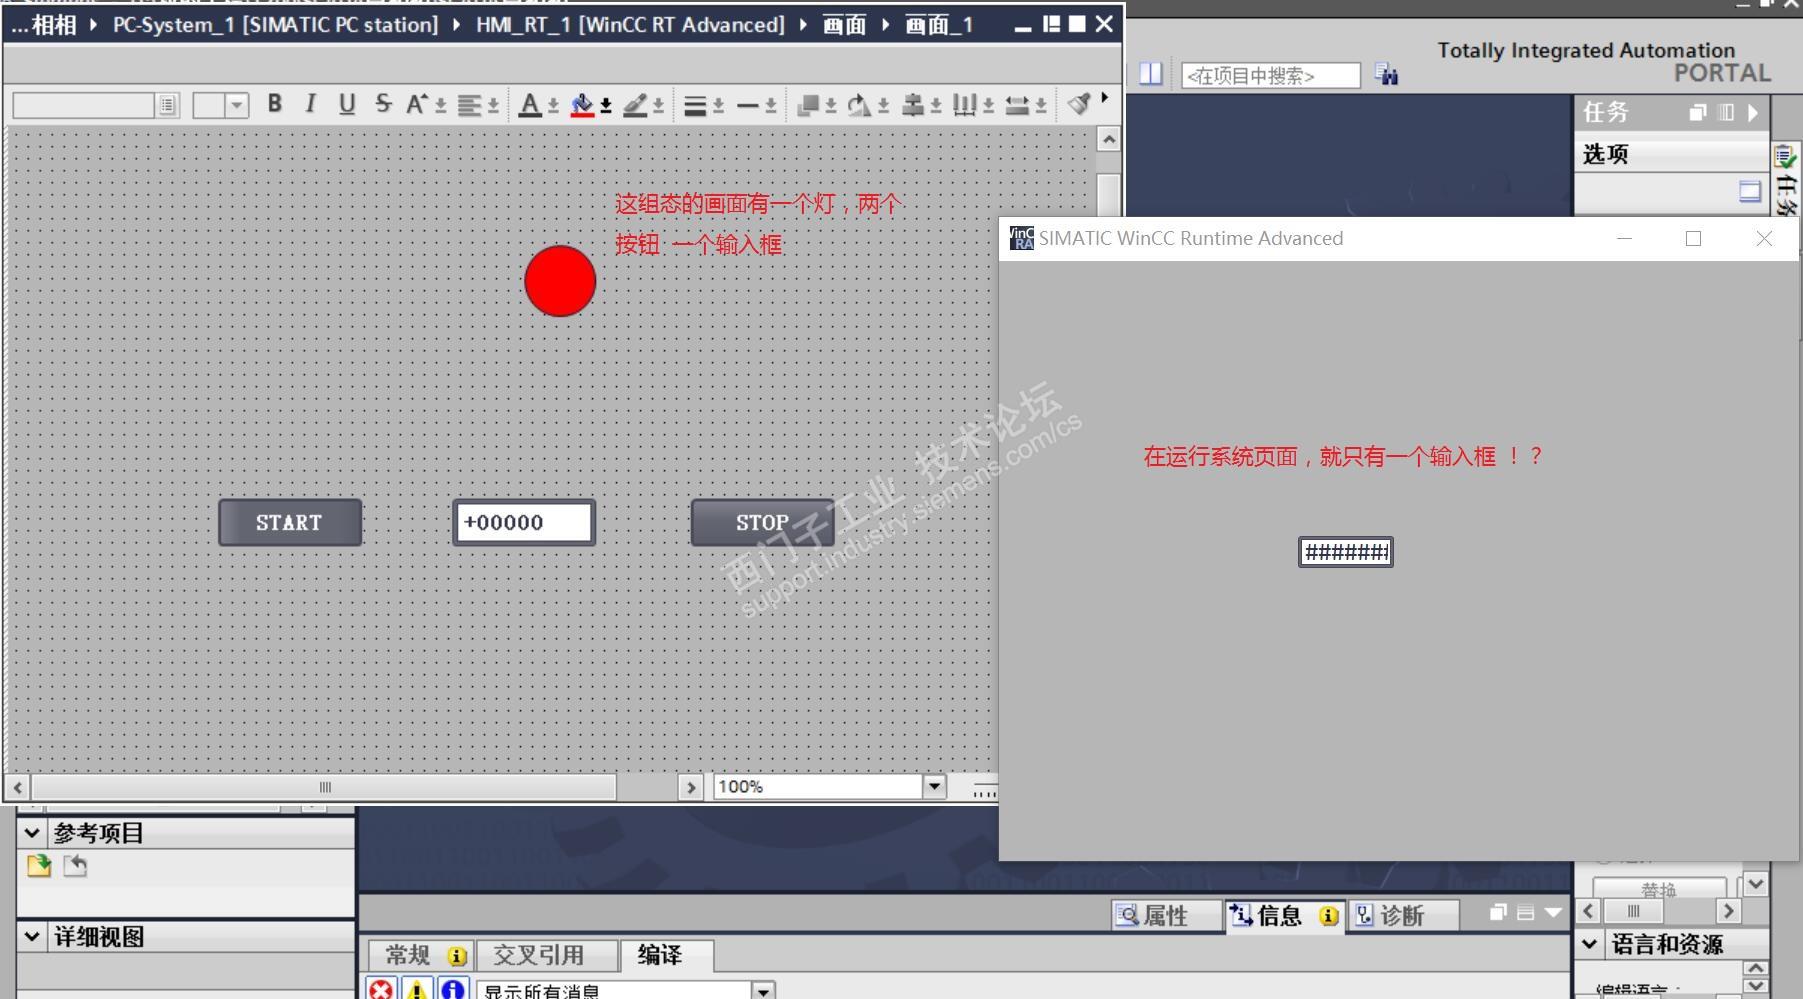This screenshot has height=999, width=1803.
Task: Click the format painter brush icon
Action: 1079,104
